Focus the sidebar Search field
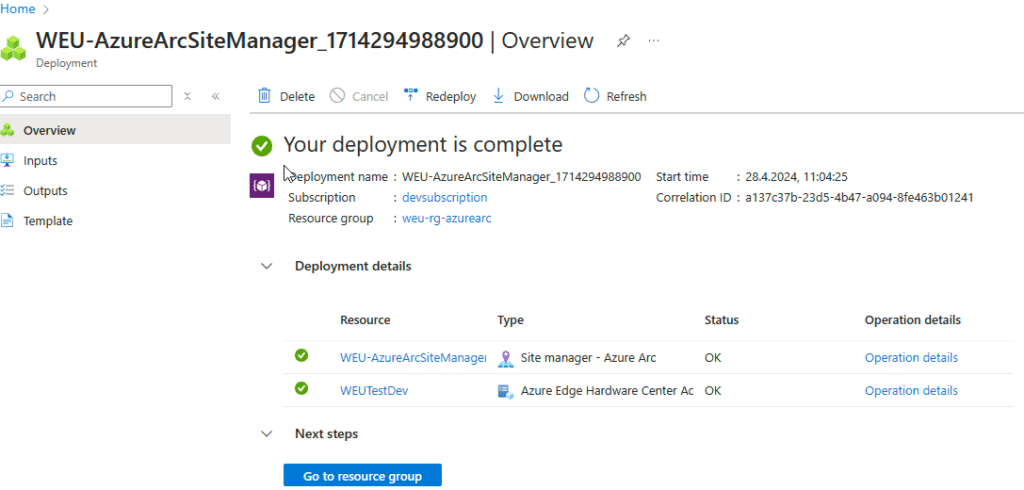Screen dimensions: 1024x490 click(x=86, y=96)
